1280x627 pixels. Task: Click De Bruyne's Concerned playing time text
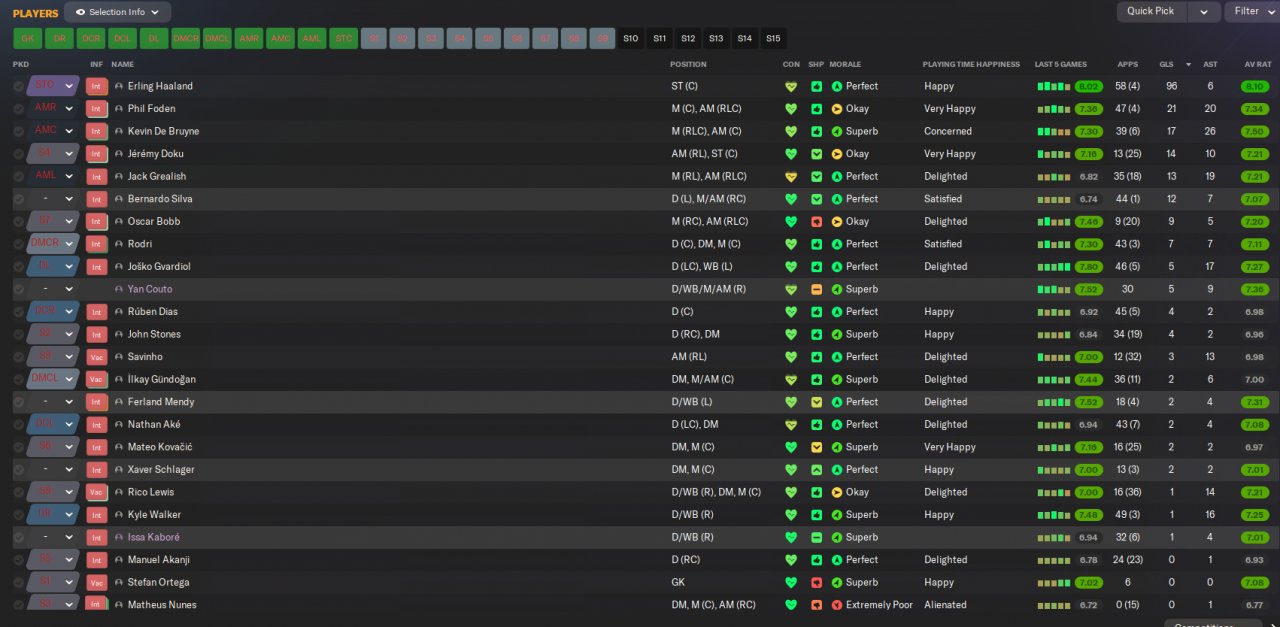click(948, 131)
